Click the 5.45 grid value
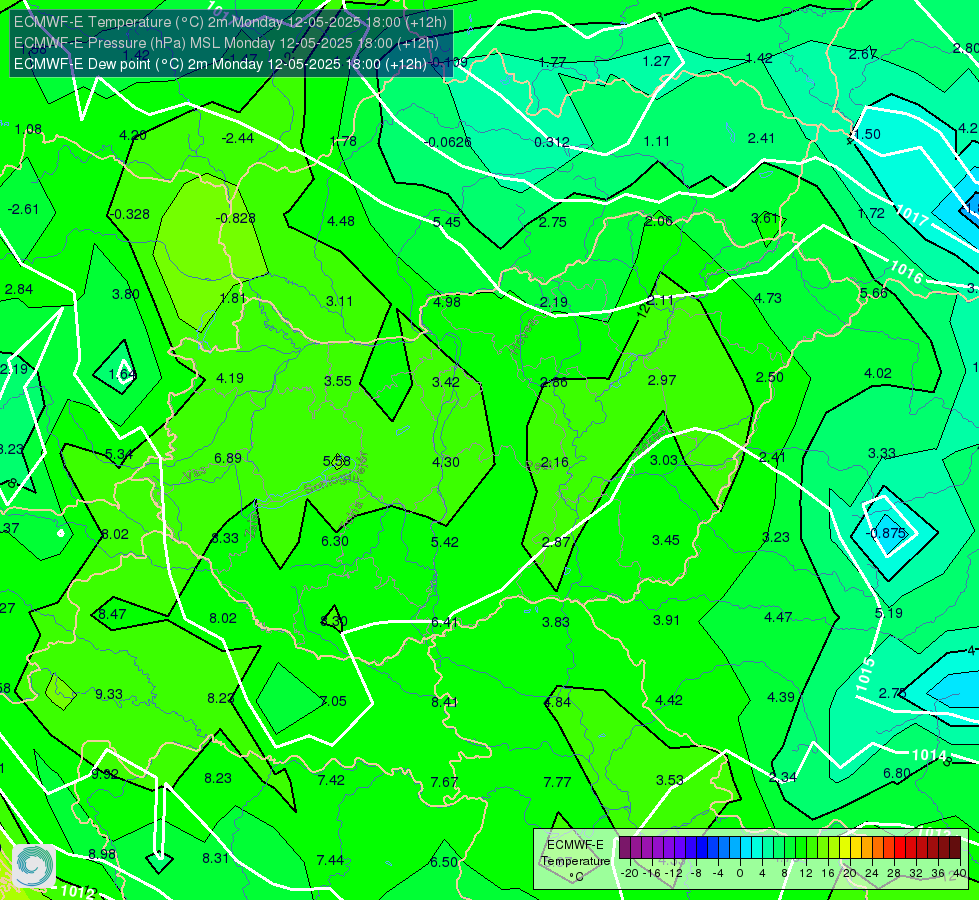Screen dimensions: 979x900 coord(446,222)
